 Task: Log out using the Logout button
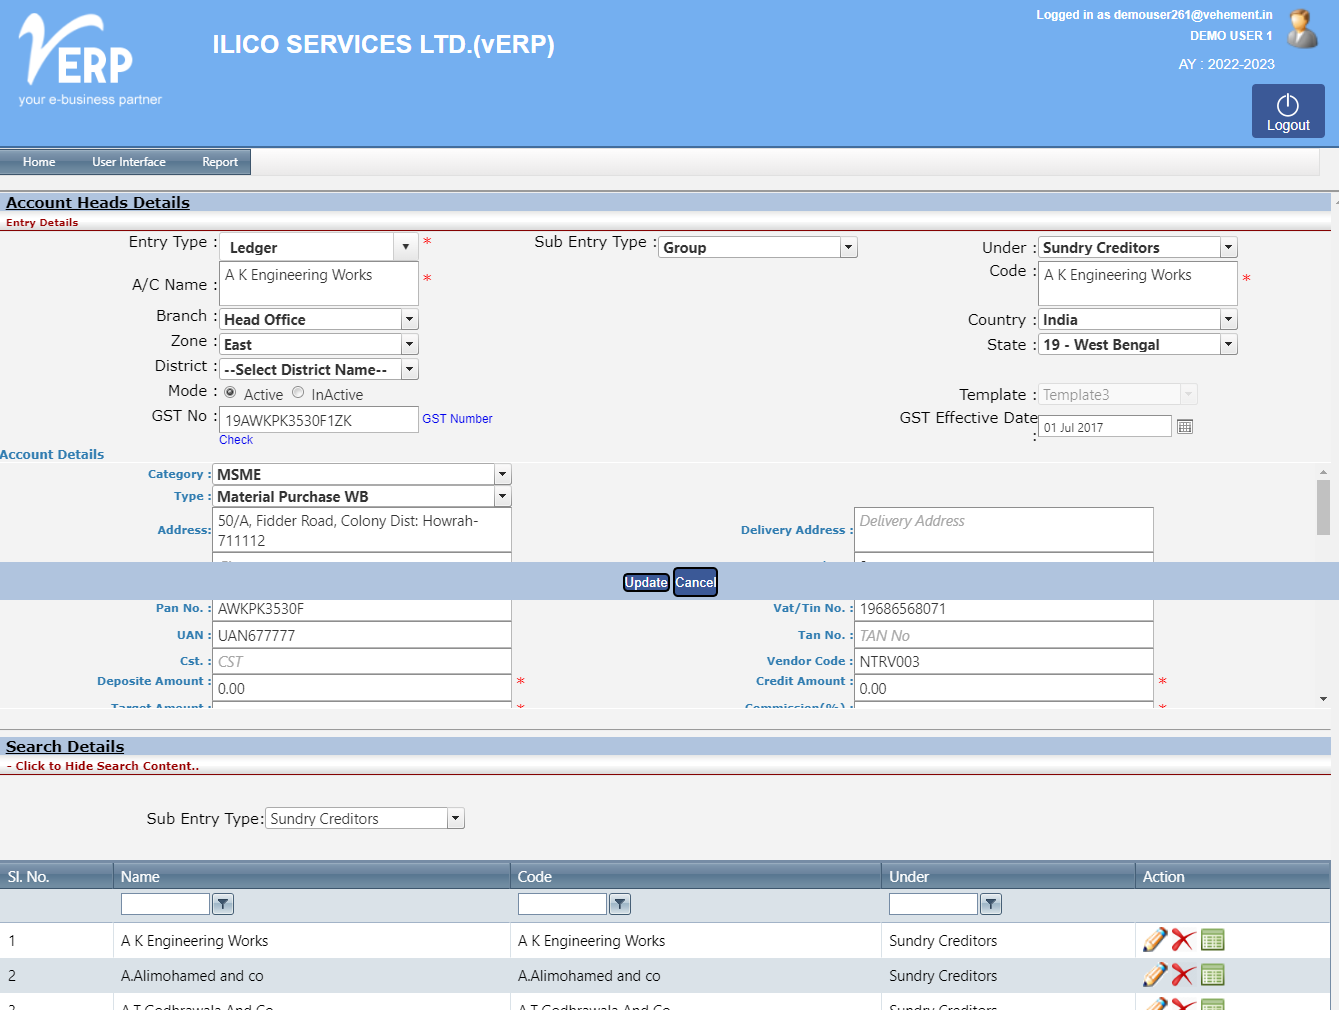tap(1288, 111)
